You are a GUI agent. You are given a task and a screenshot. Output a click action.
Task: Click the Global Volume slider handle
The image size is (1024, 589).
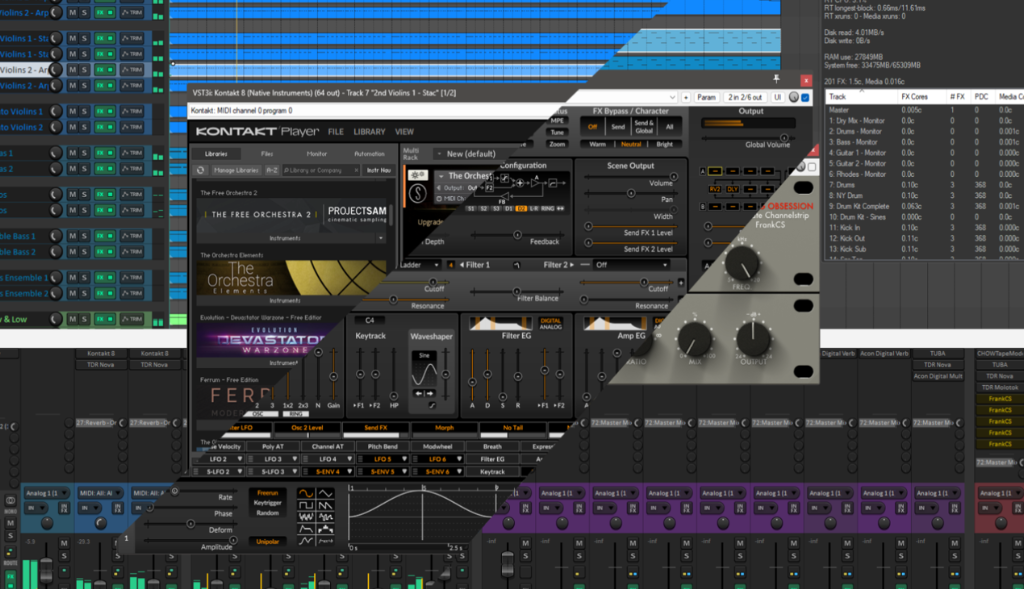point(784,138)
